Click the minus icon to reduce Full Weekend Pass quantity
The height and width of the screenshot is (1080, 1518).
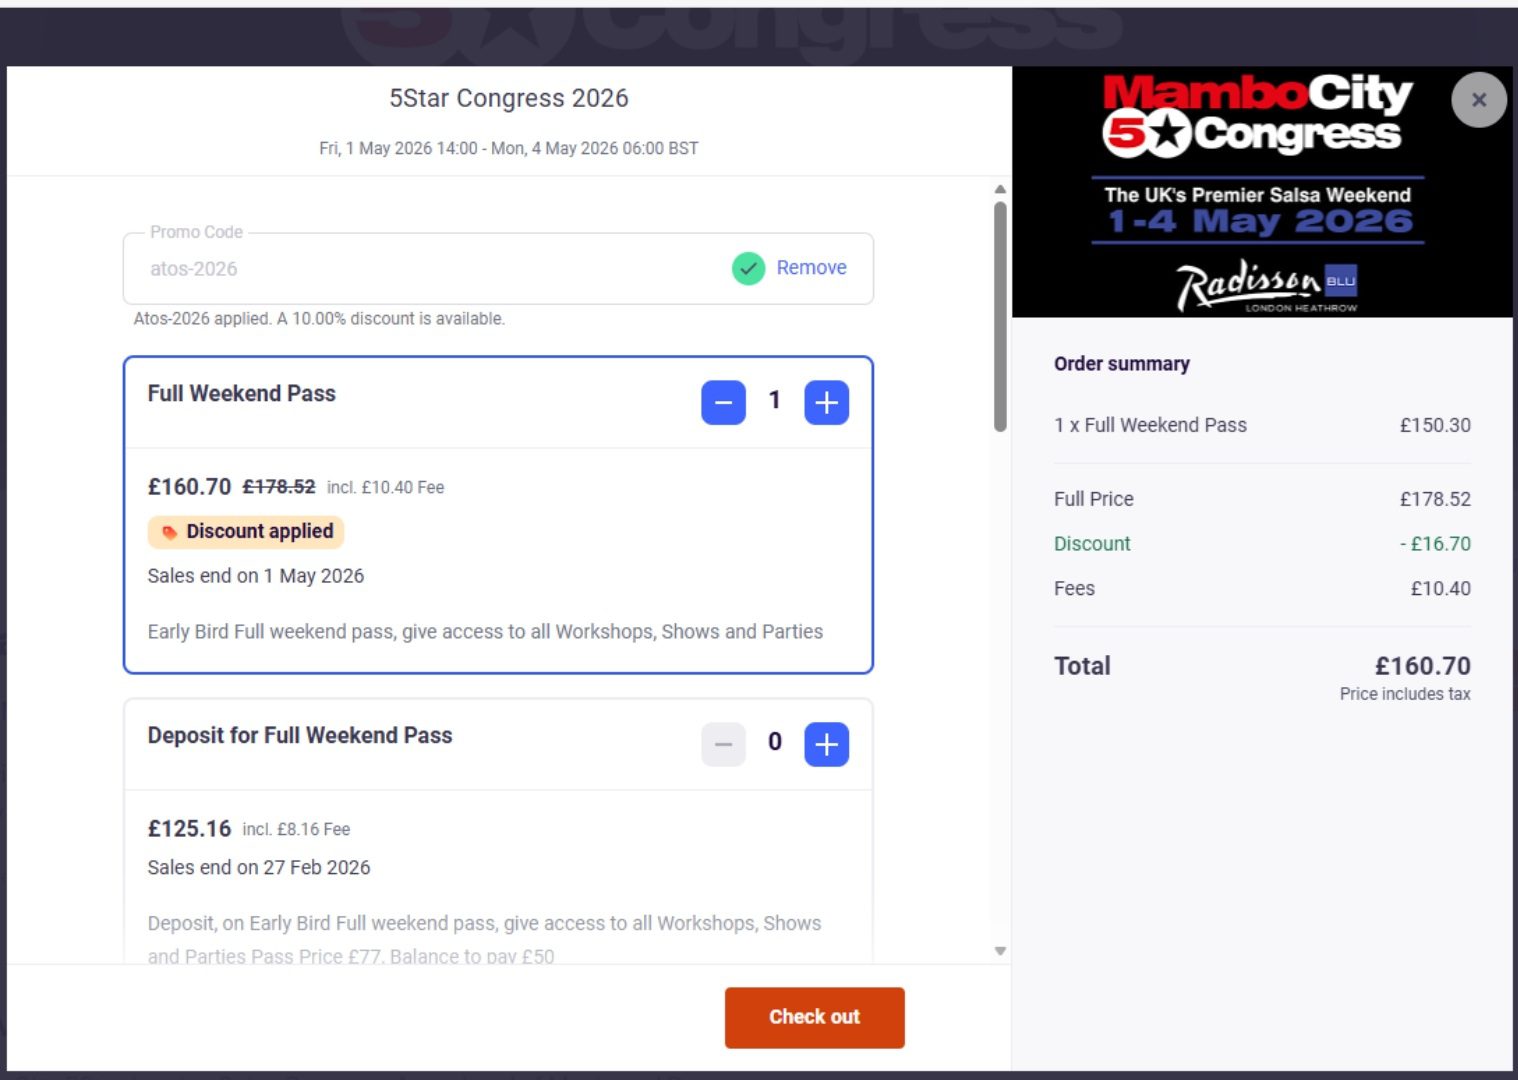pyautogui.click(x=723, y=402)
